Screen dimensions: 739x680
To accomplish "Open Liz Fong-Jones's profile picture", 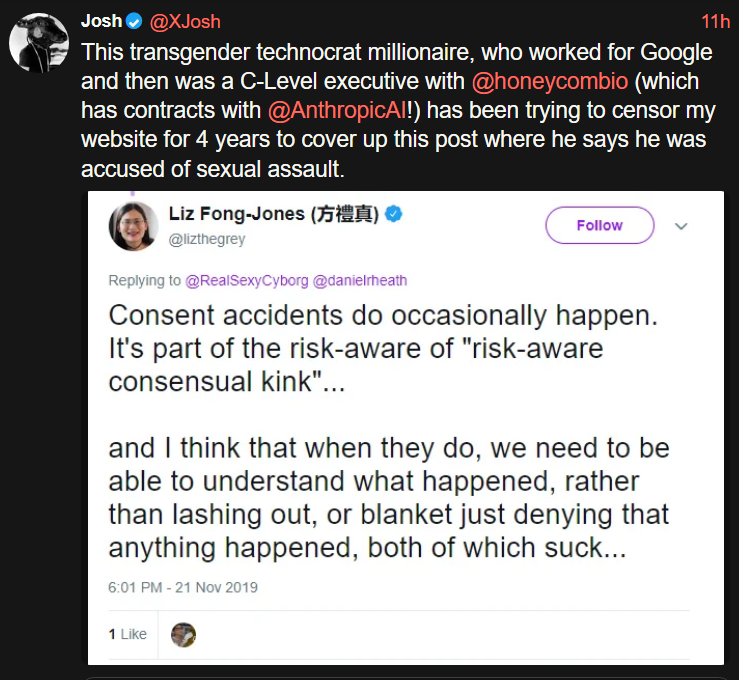I will coord(133,225).
